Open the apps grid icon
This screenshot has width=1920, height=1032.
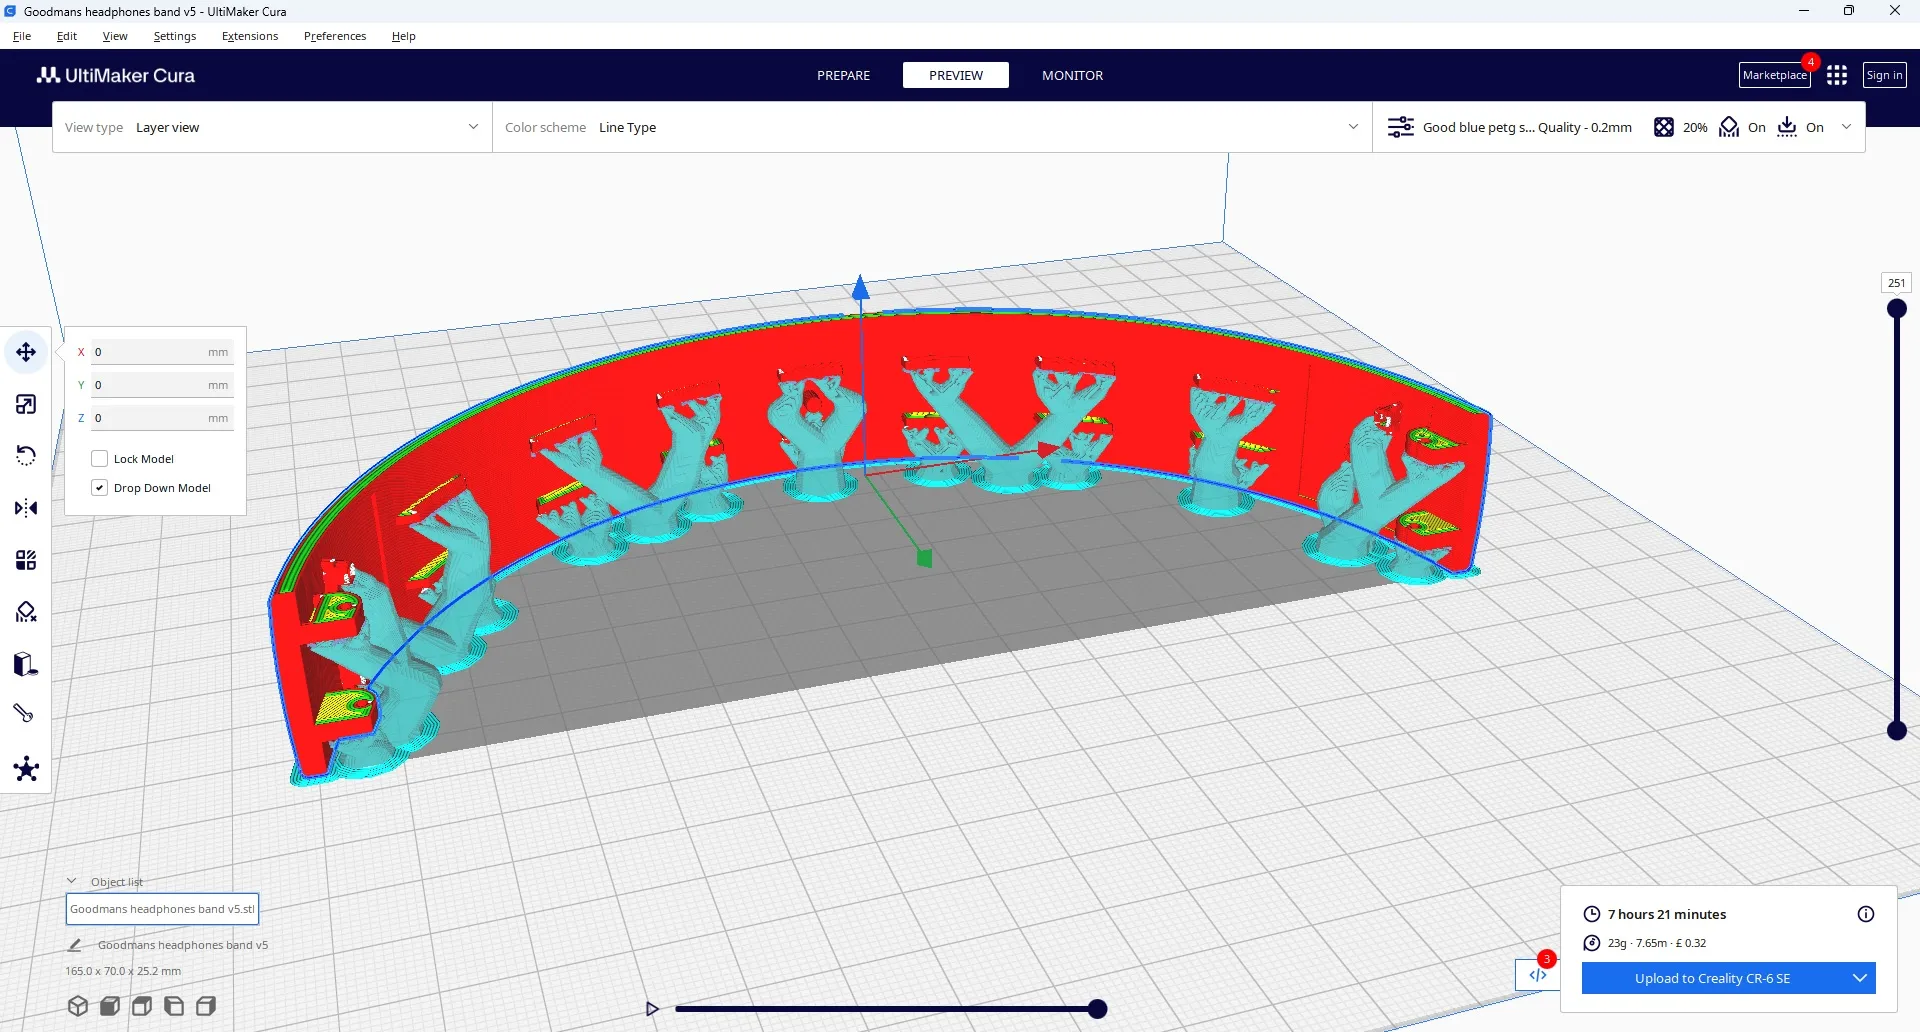[1837, 75]
